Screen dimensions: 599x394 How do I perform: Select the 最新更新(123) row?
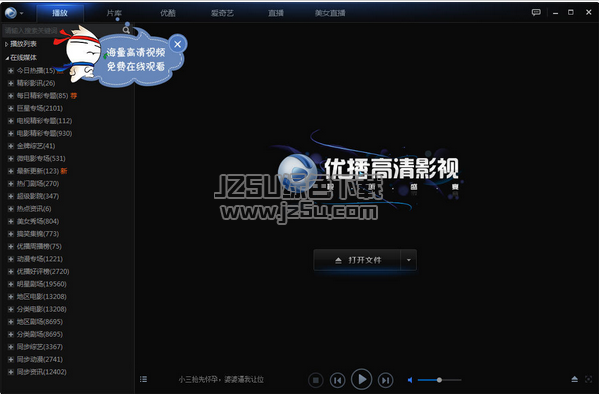[37, 171]
